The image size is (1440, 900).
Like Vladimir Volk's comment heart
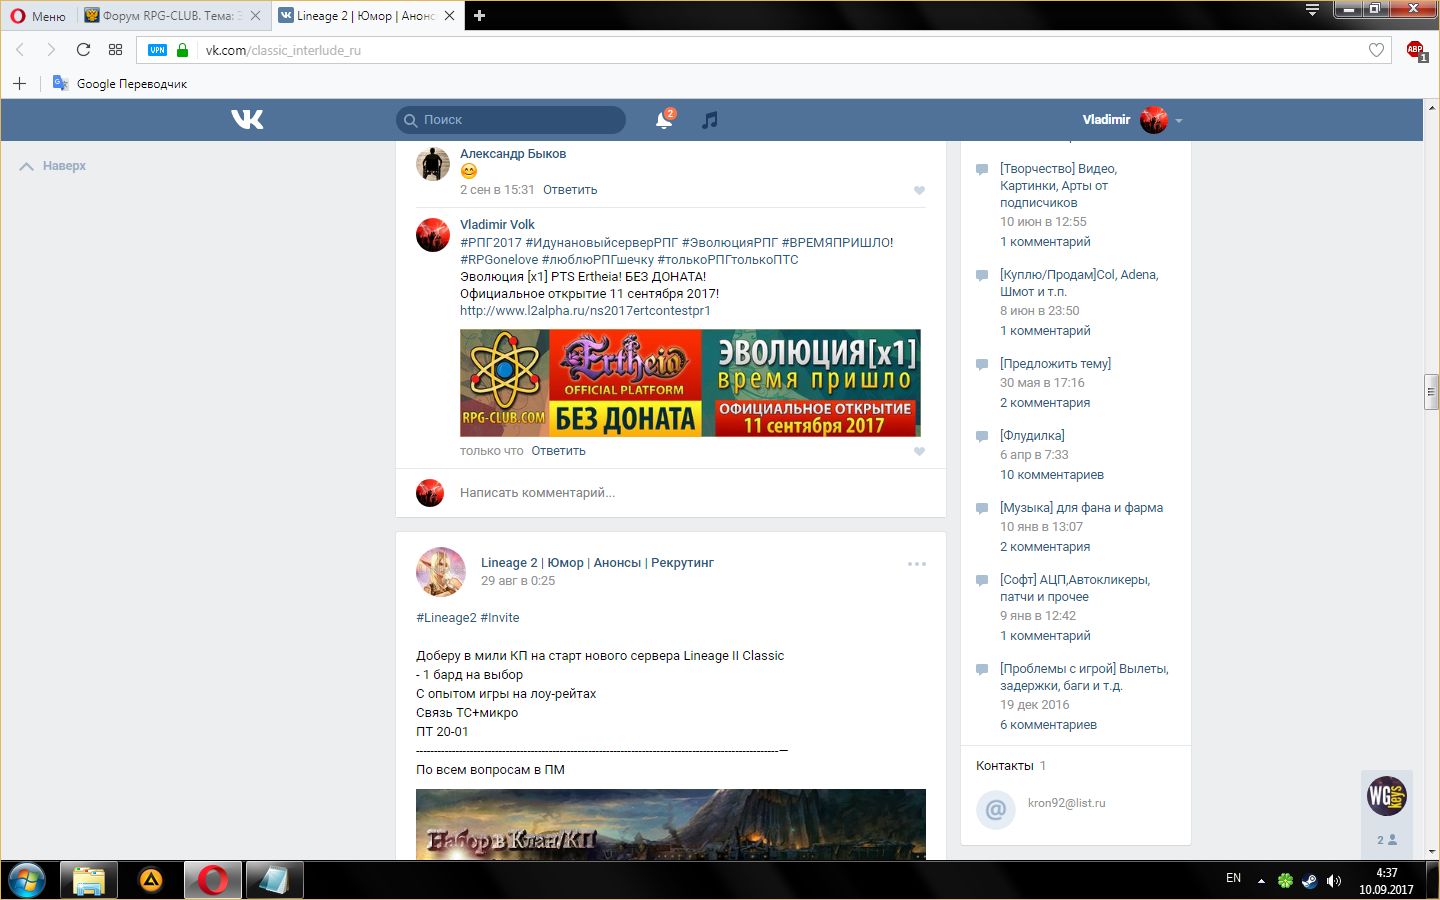coord(919,451)
